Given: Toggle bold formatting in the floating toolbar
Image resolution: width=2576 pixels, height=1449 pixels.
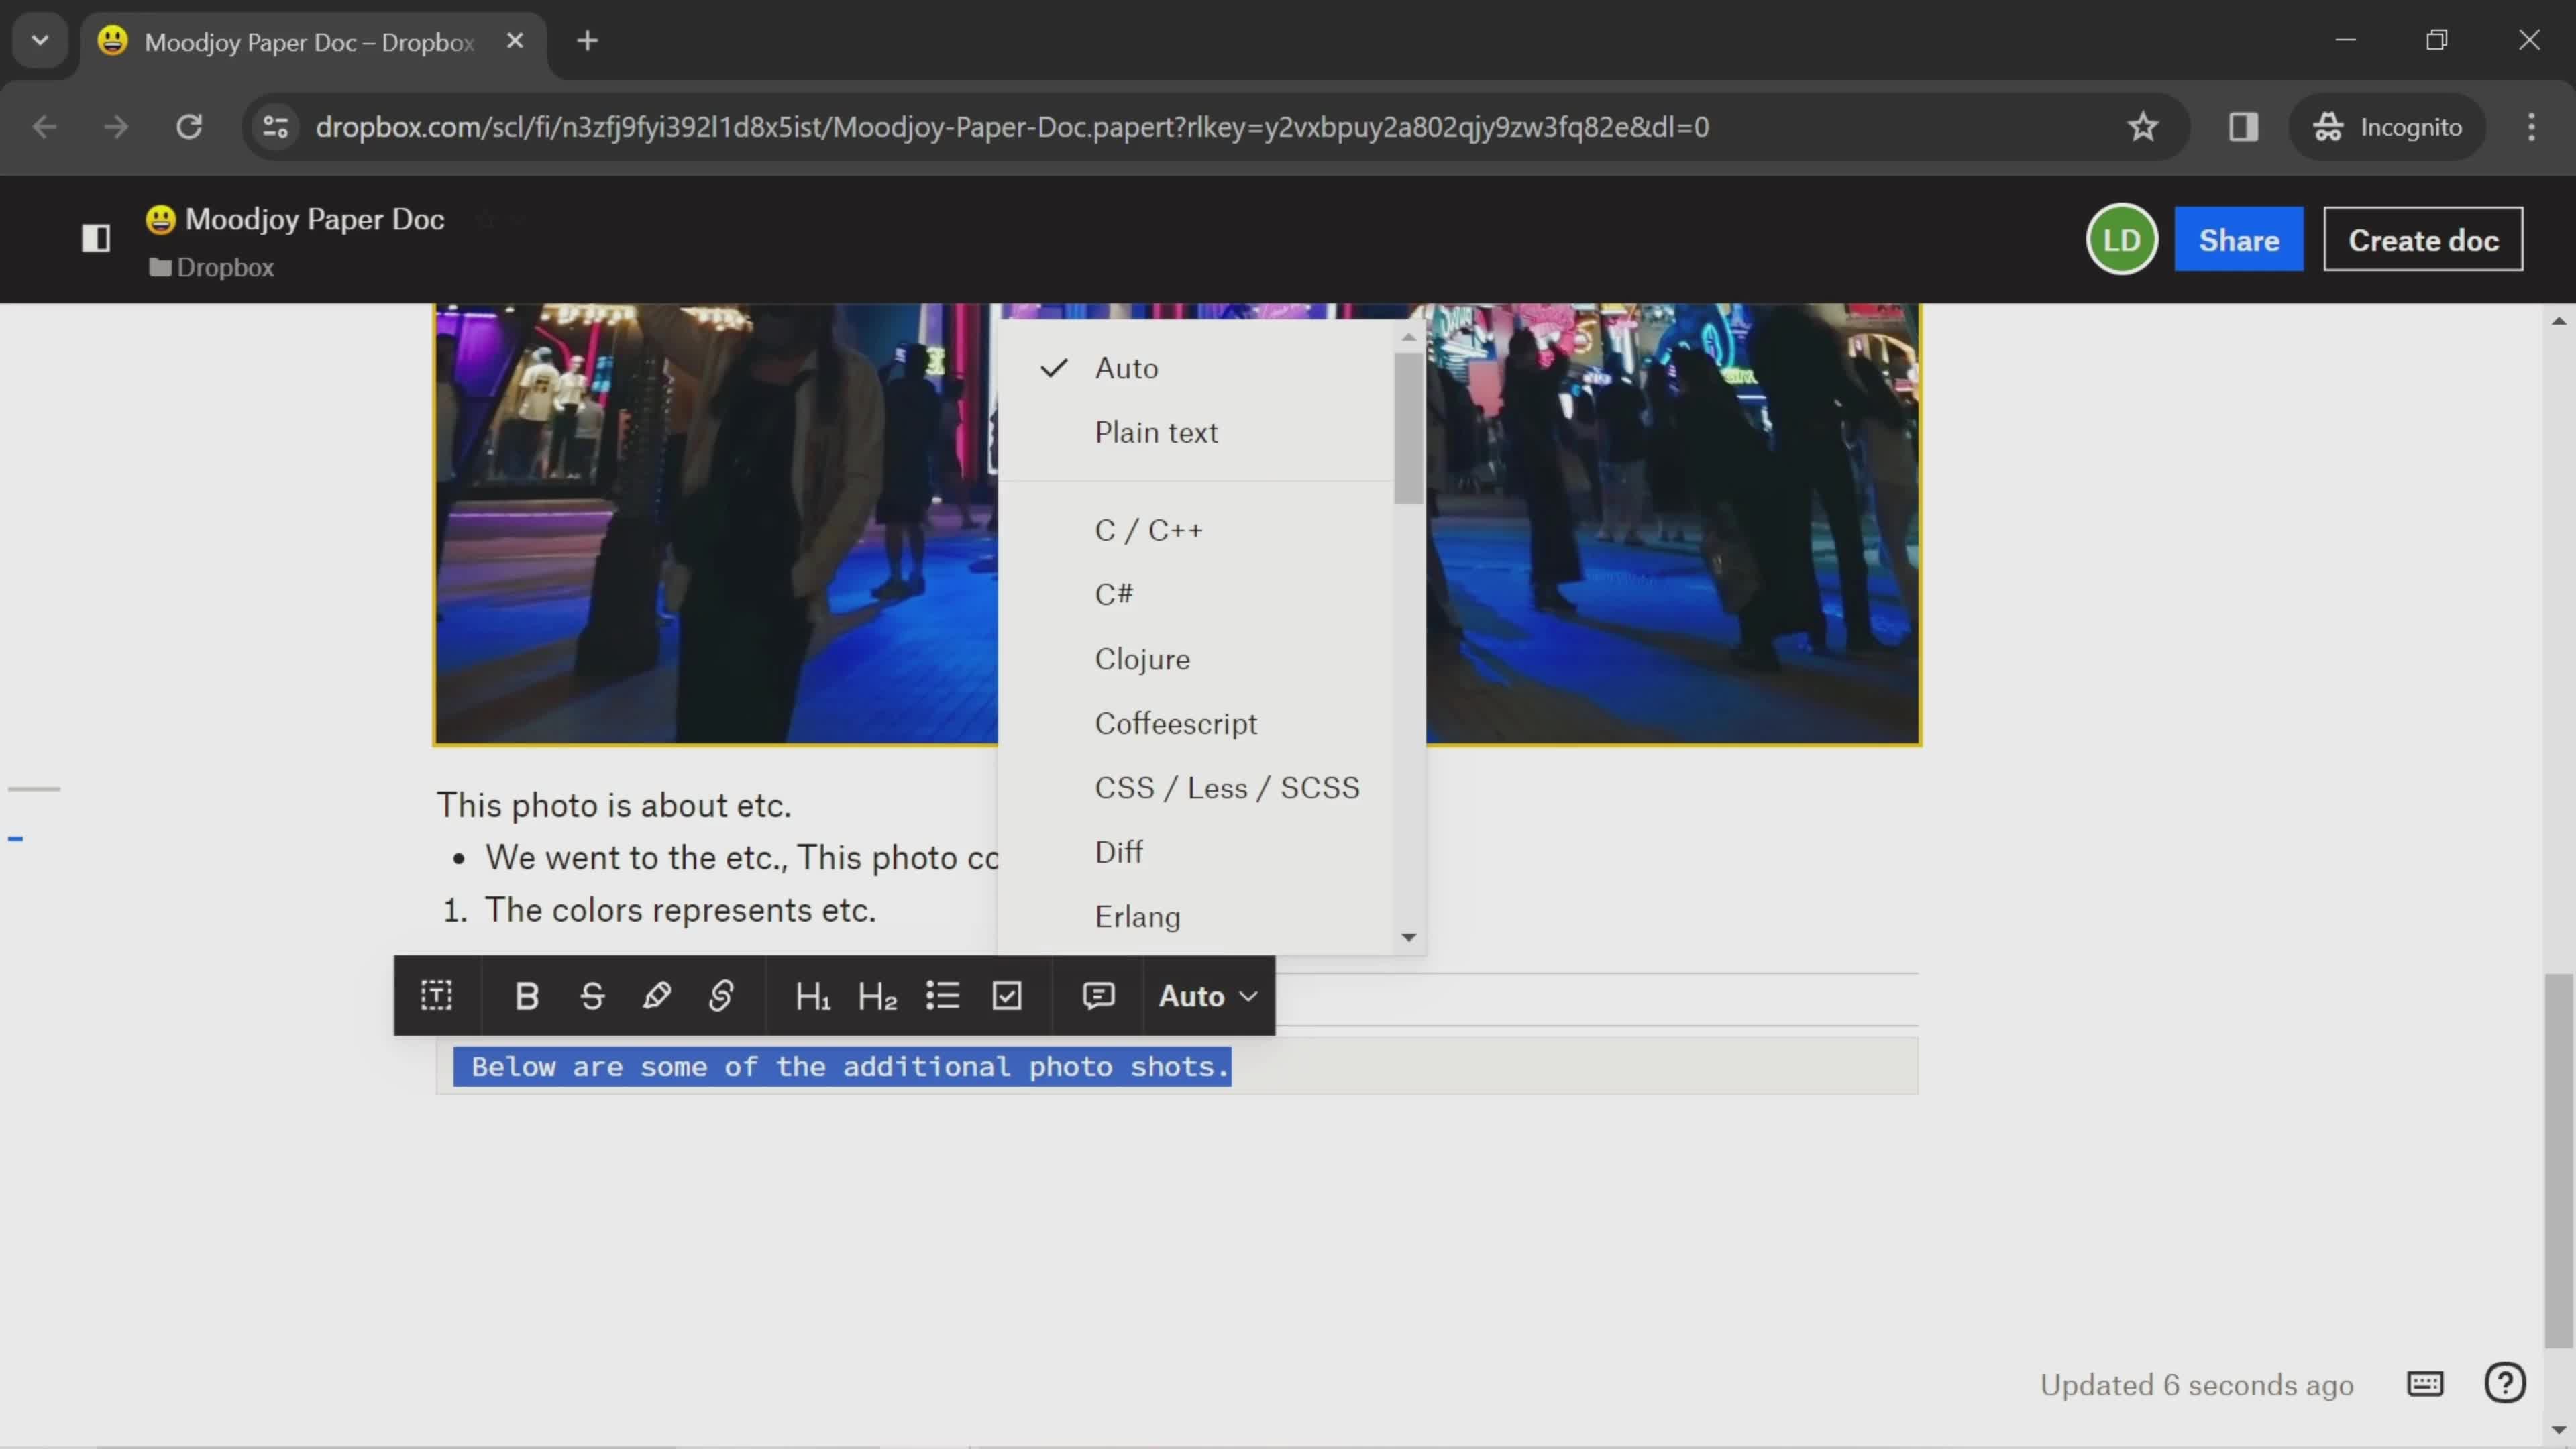Looking at the screenshot, I should [x=527, y=996].
